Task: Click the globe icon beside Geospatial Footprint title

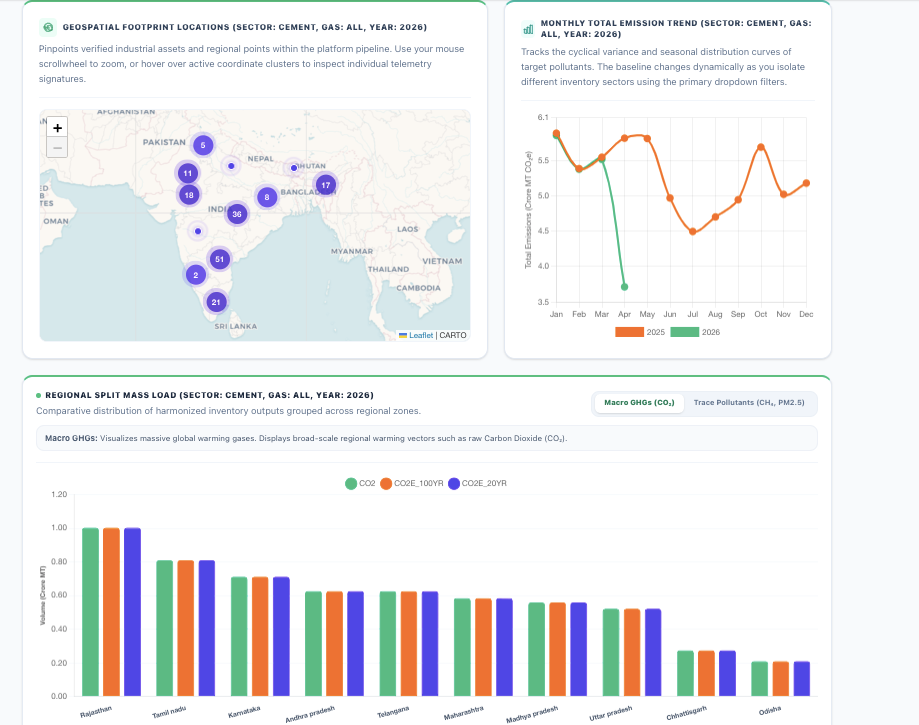Action: click(x=48, y=27)
